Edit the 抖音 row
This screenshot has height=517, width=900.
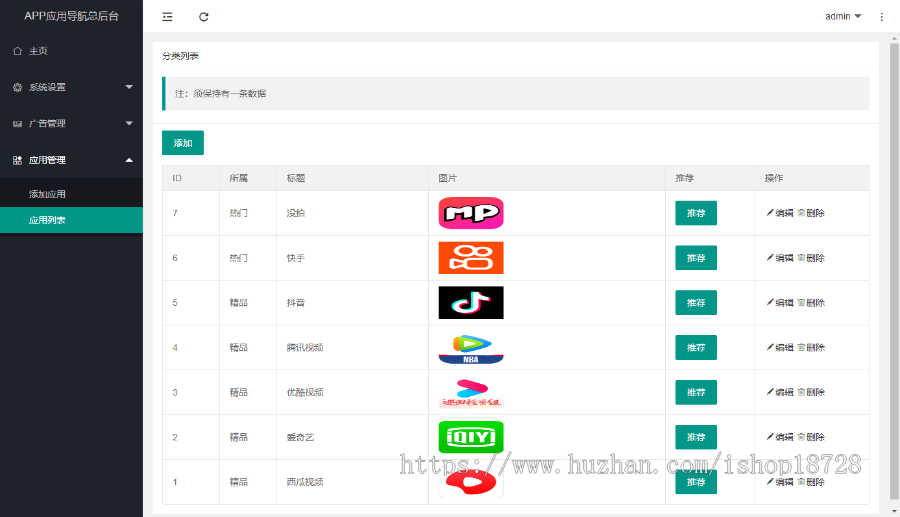click(x=779, y=302)
